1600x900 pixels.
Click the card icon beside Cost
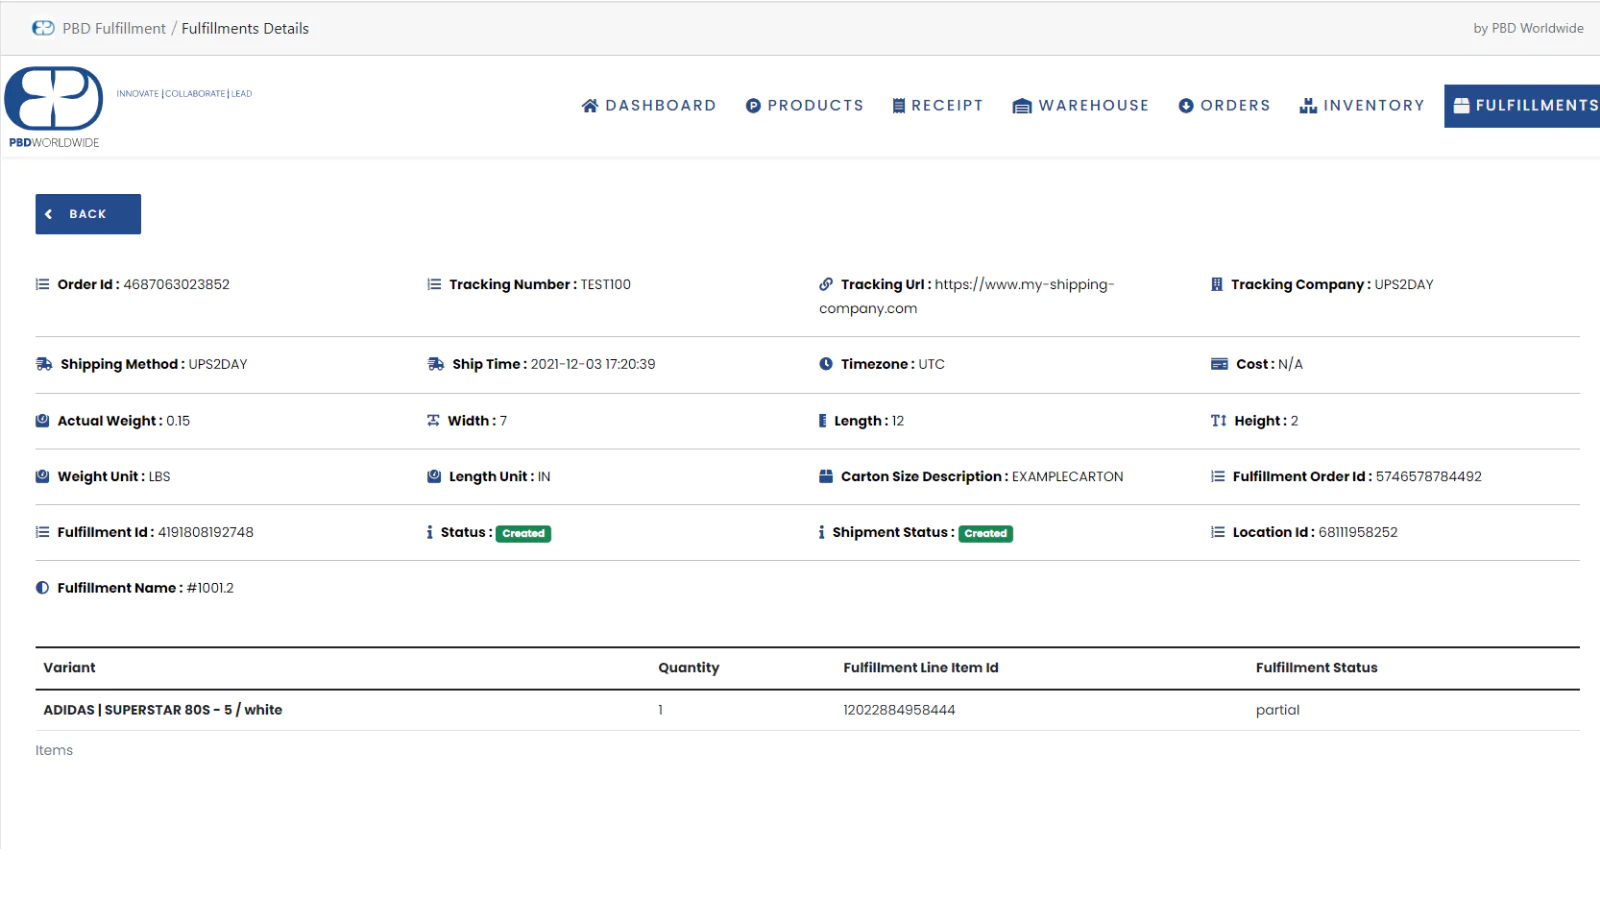[x=1219, y=364]
